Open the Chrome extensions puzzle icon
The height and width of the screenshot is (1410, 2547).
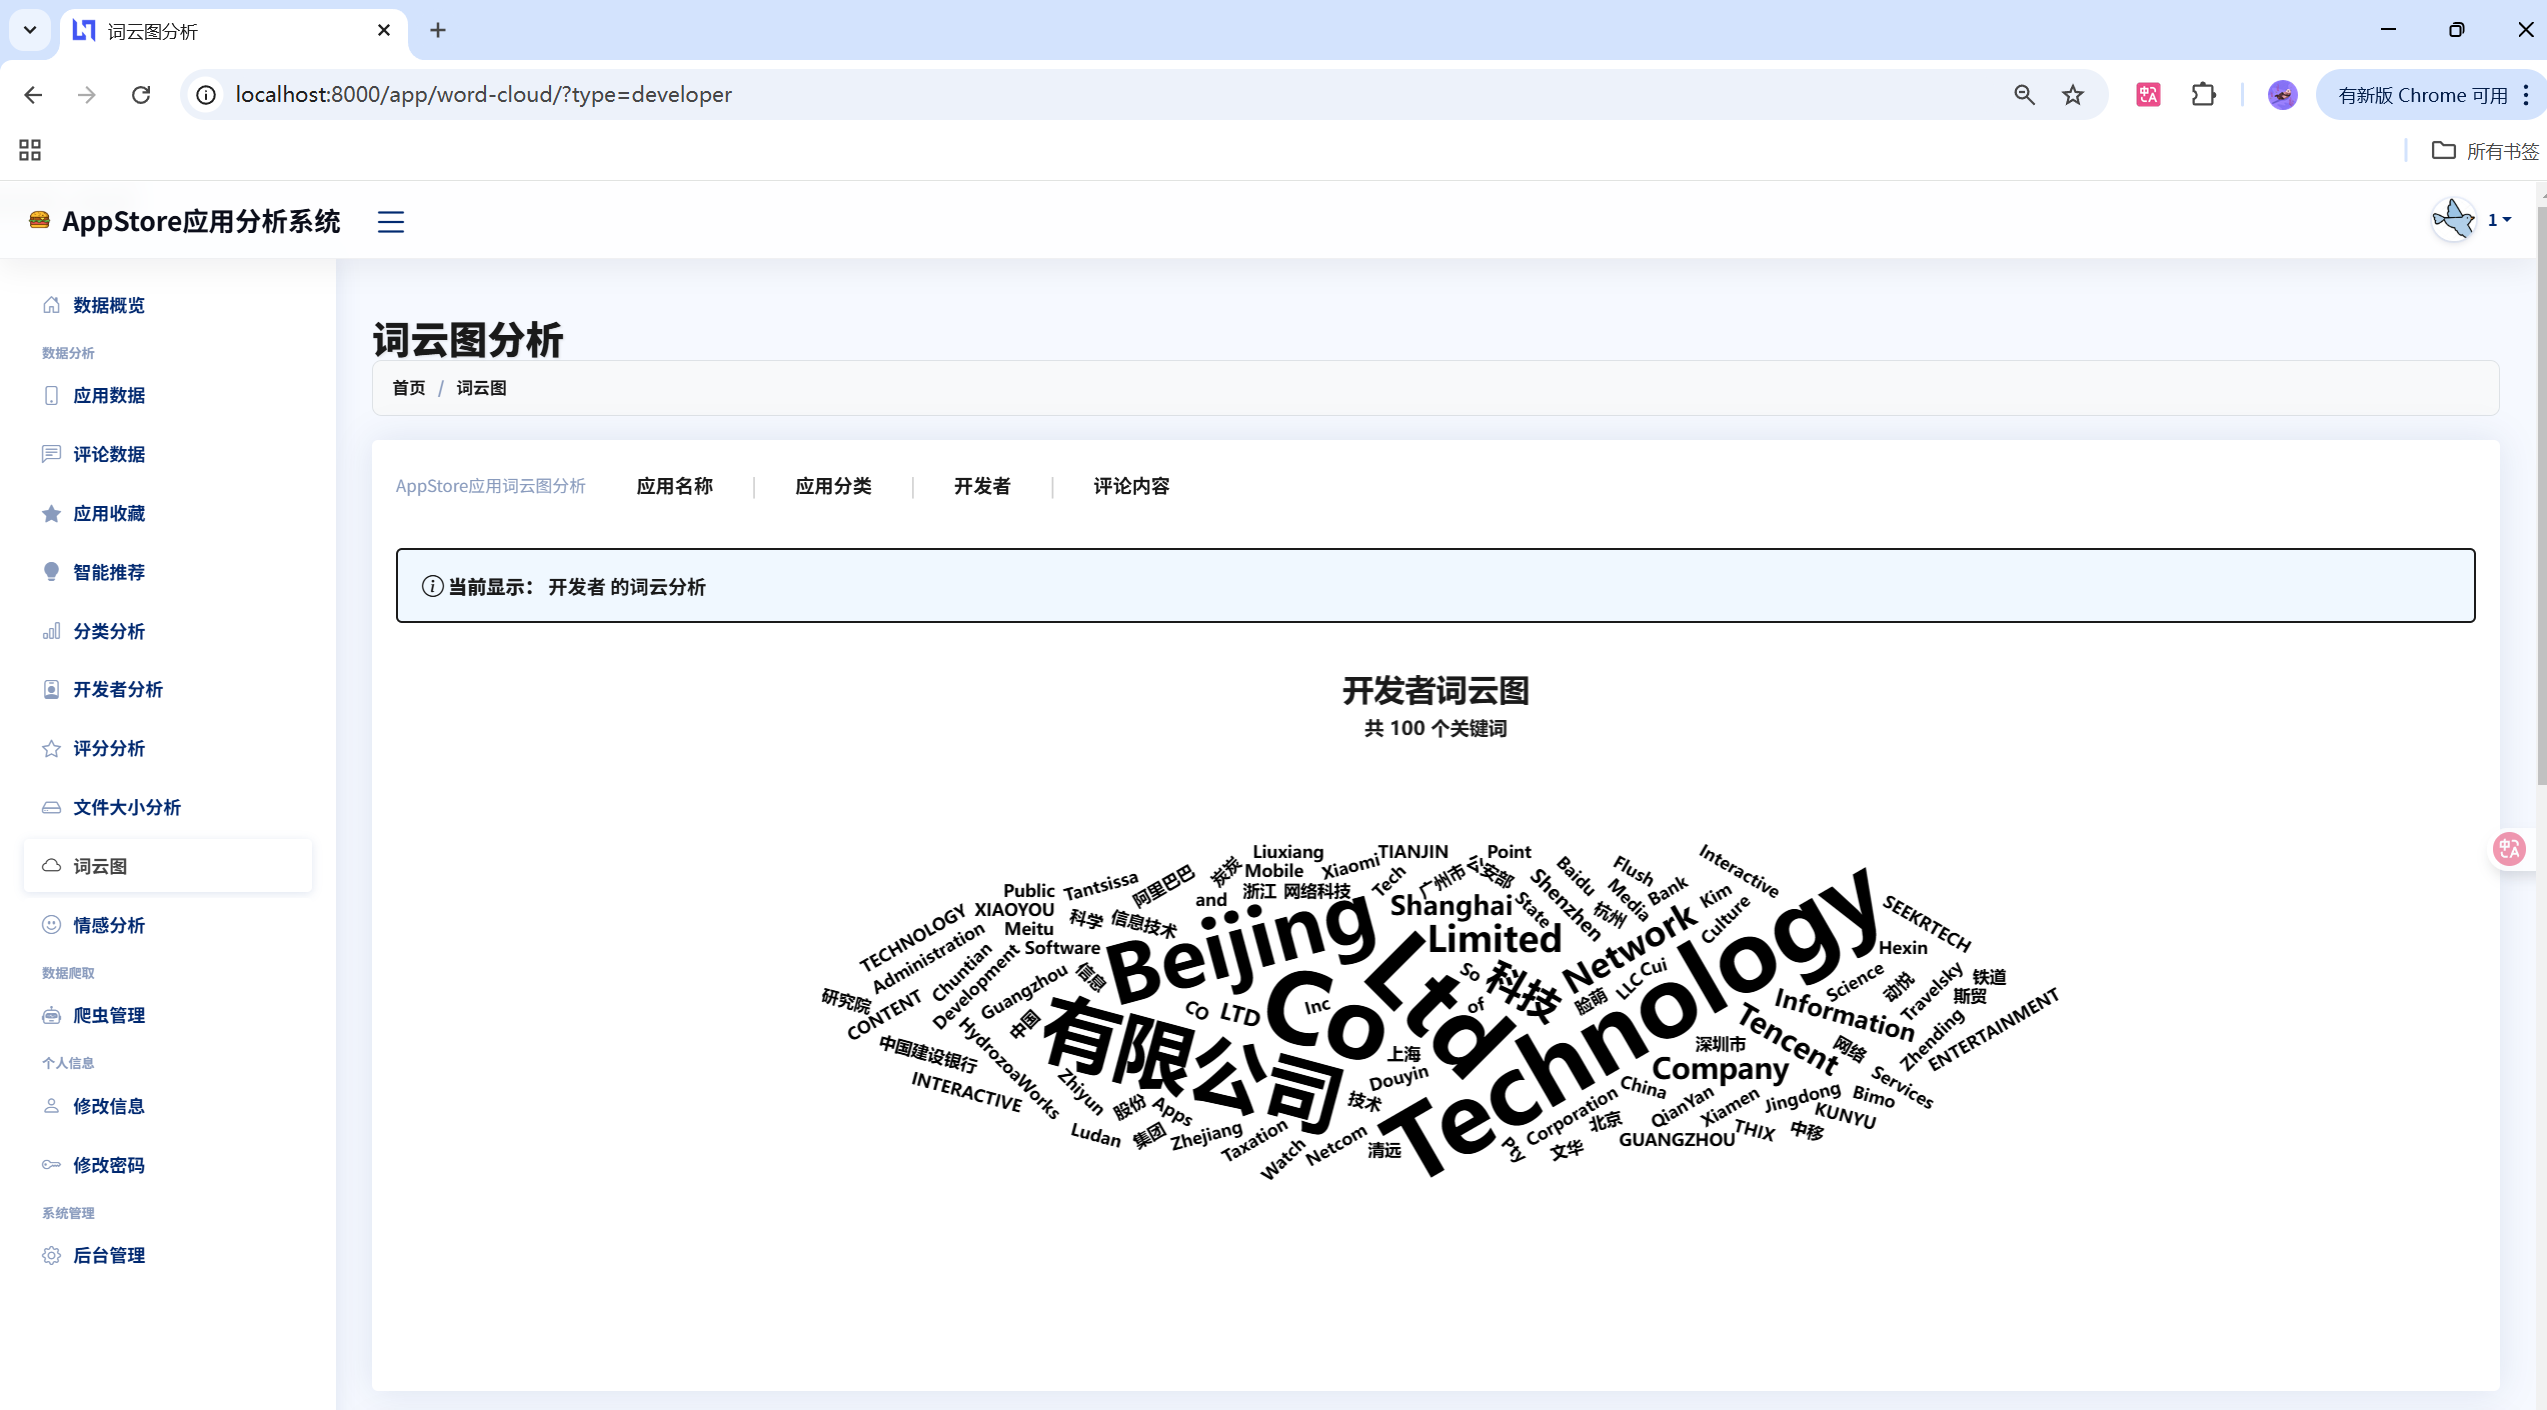[x=2203, y=95]
